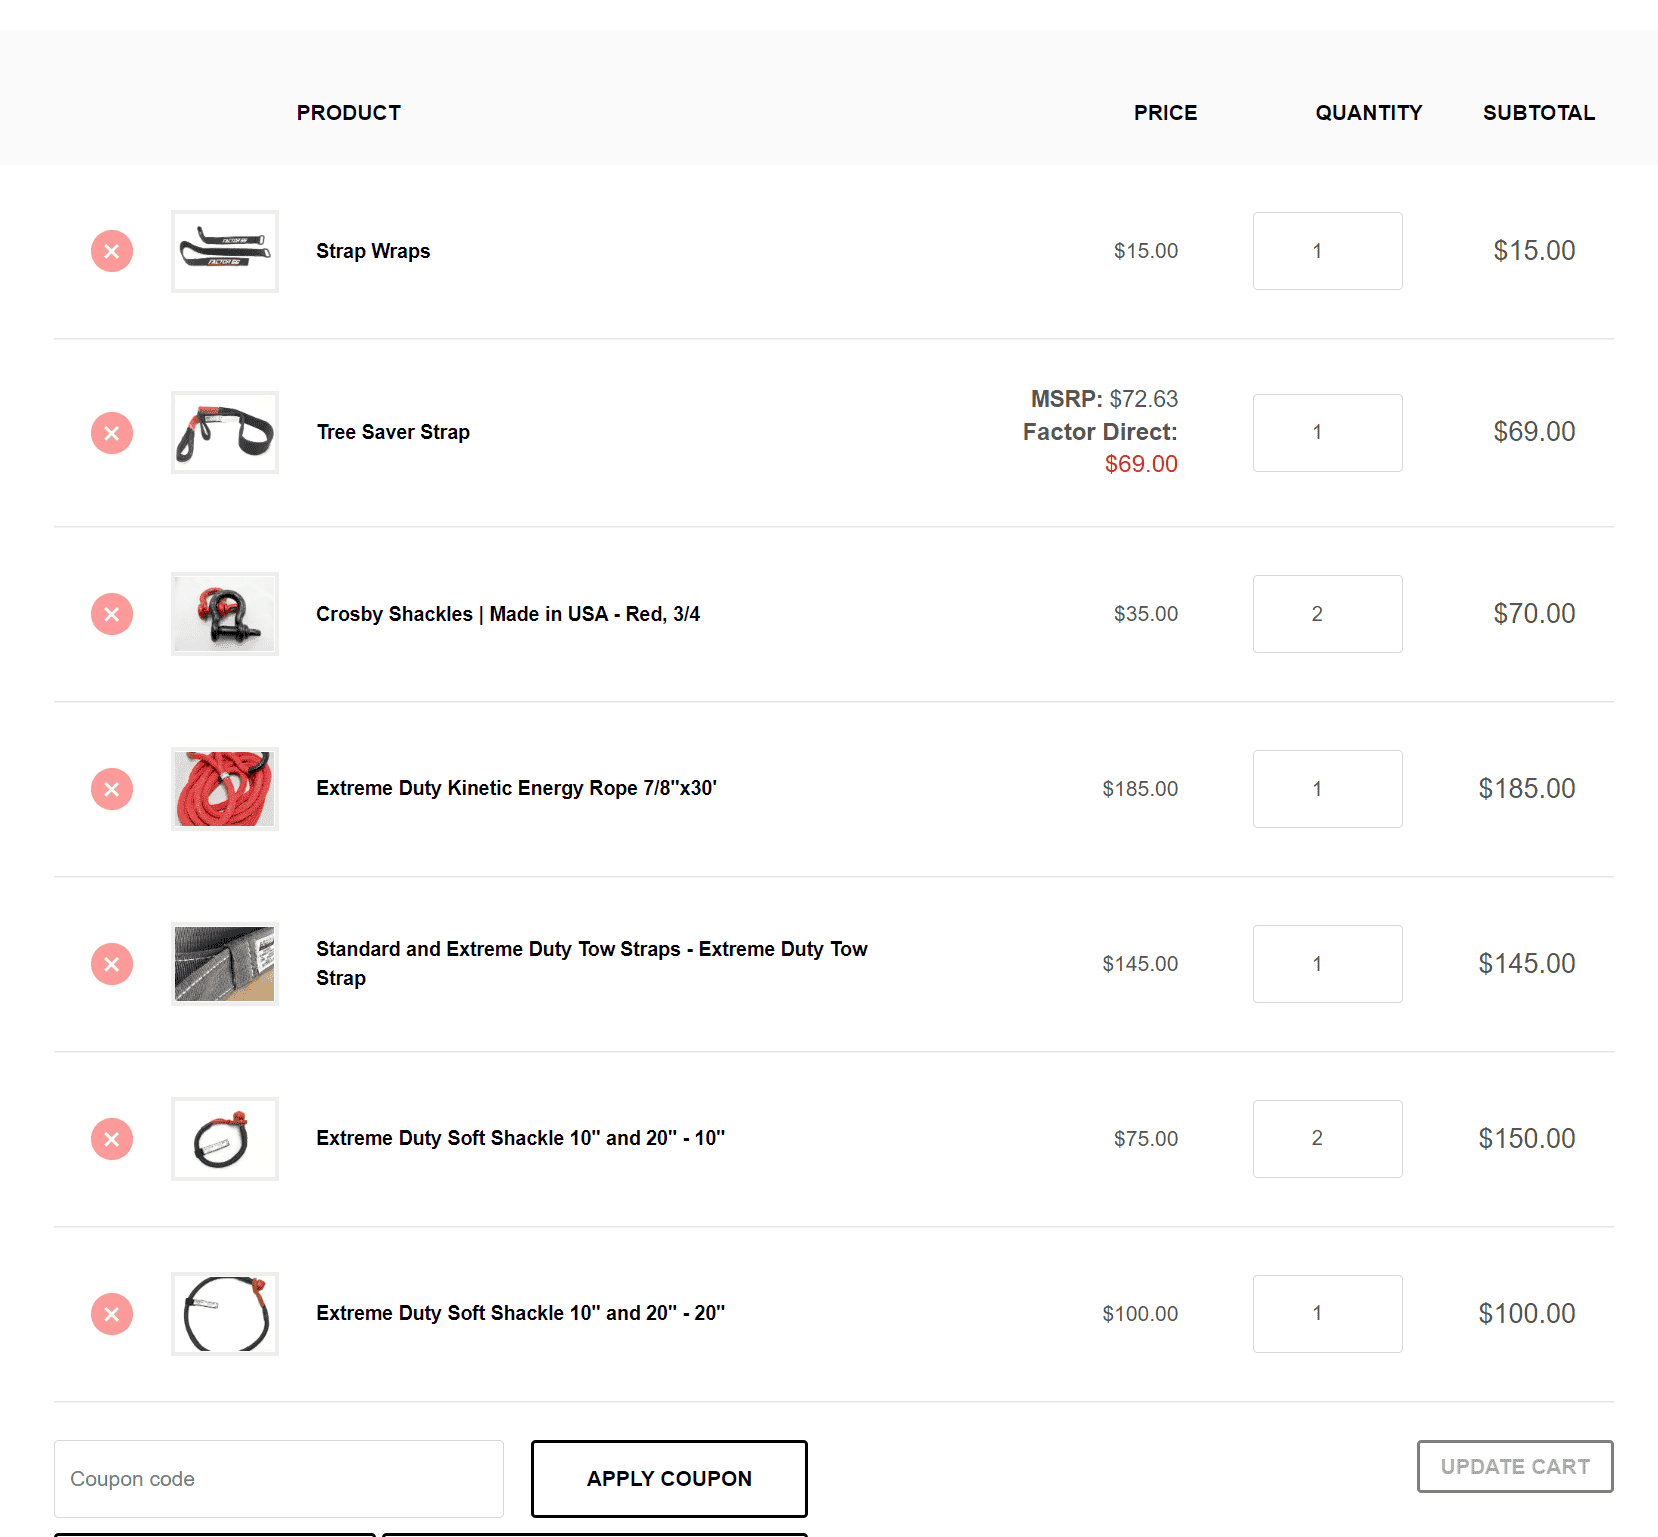Open Extreme Duty Soft Shackle 20" link
Image resolution: width=1658 pixels, height=1537 pixels.
[x=520, y=1313]
